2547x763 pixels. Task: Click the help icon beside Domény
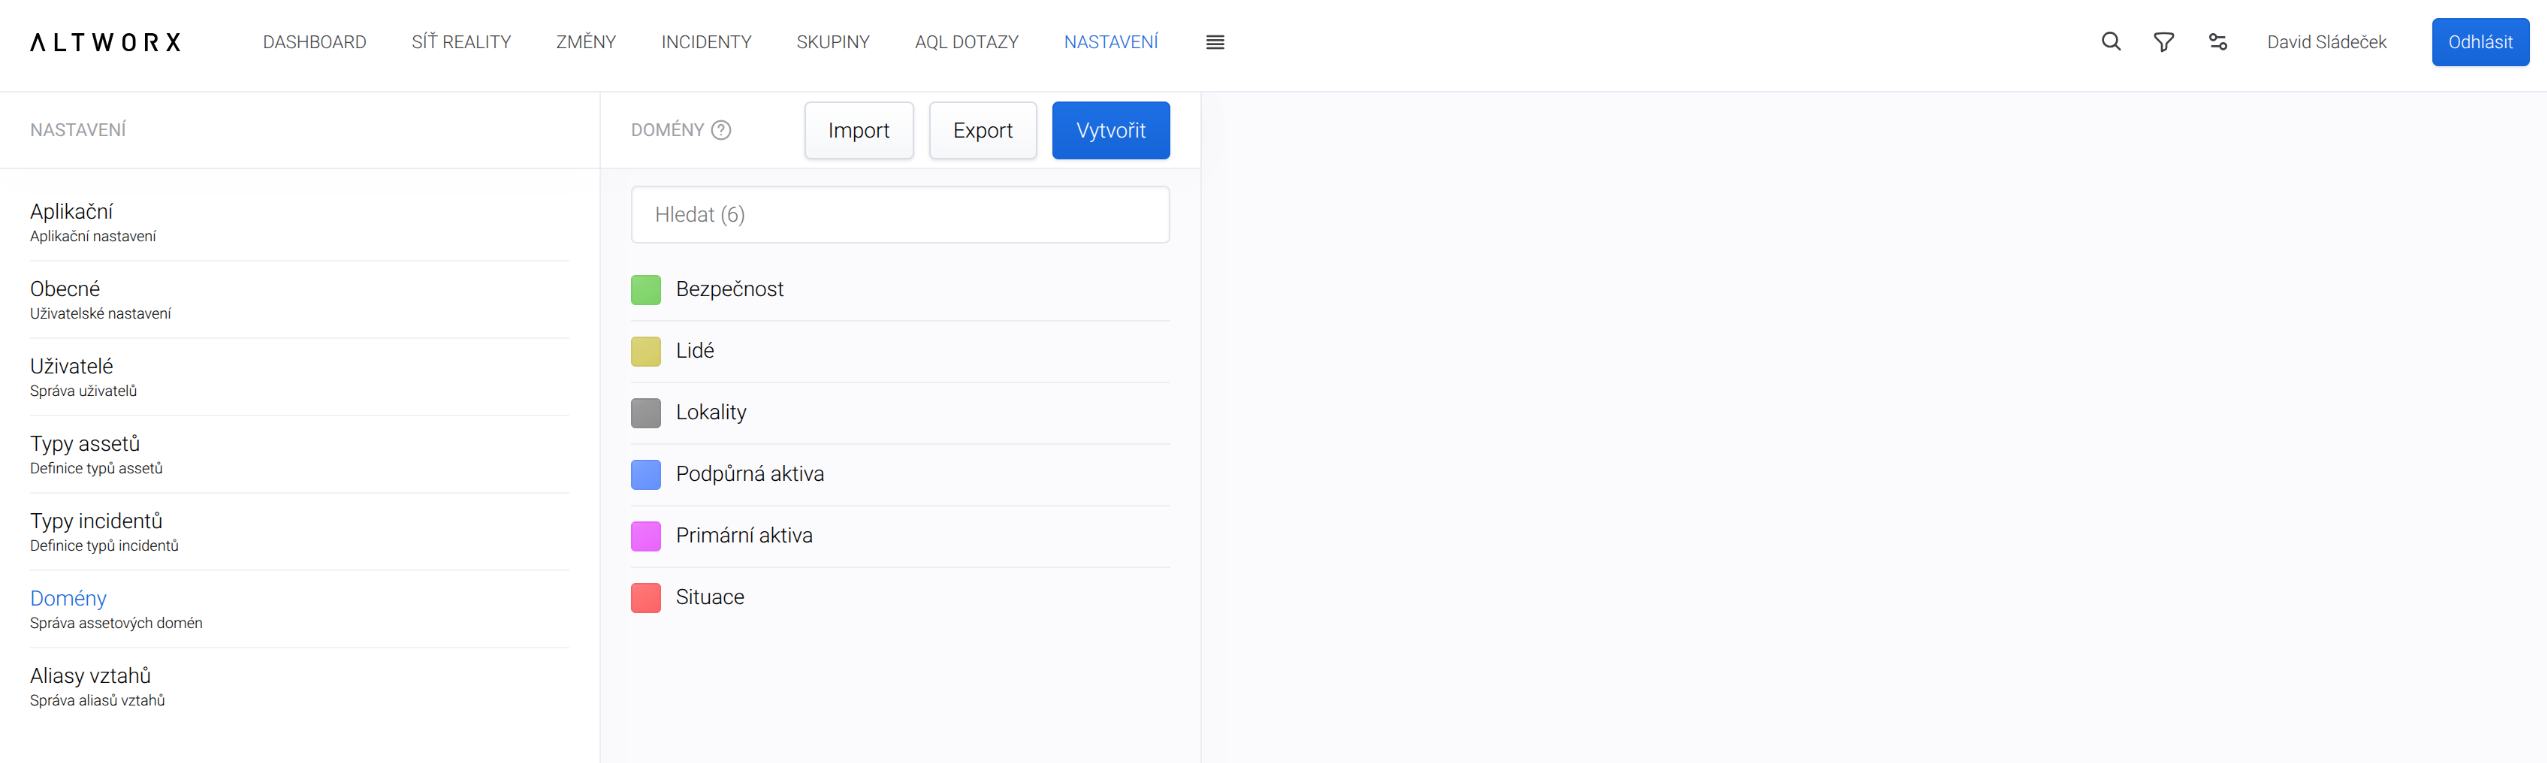point(721,130)
